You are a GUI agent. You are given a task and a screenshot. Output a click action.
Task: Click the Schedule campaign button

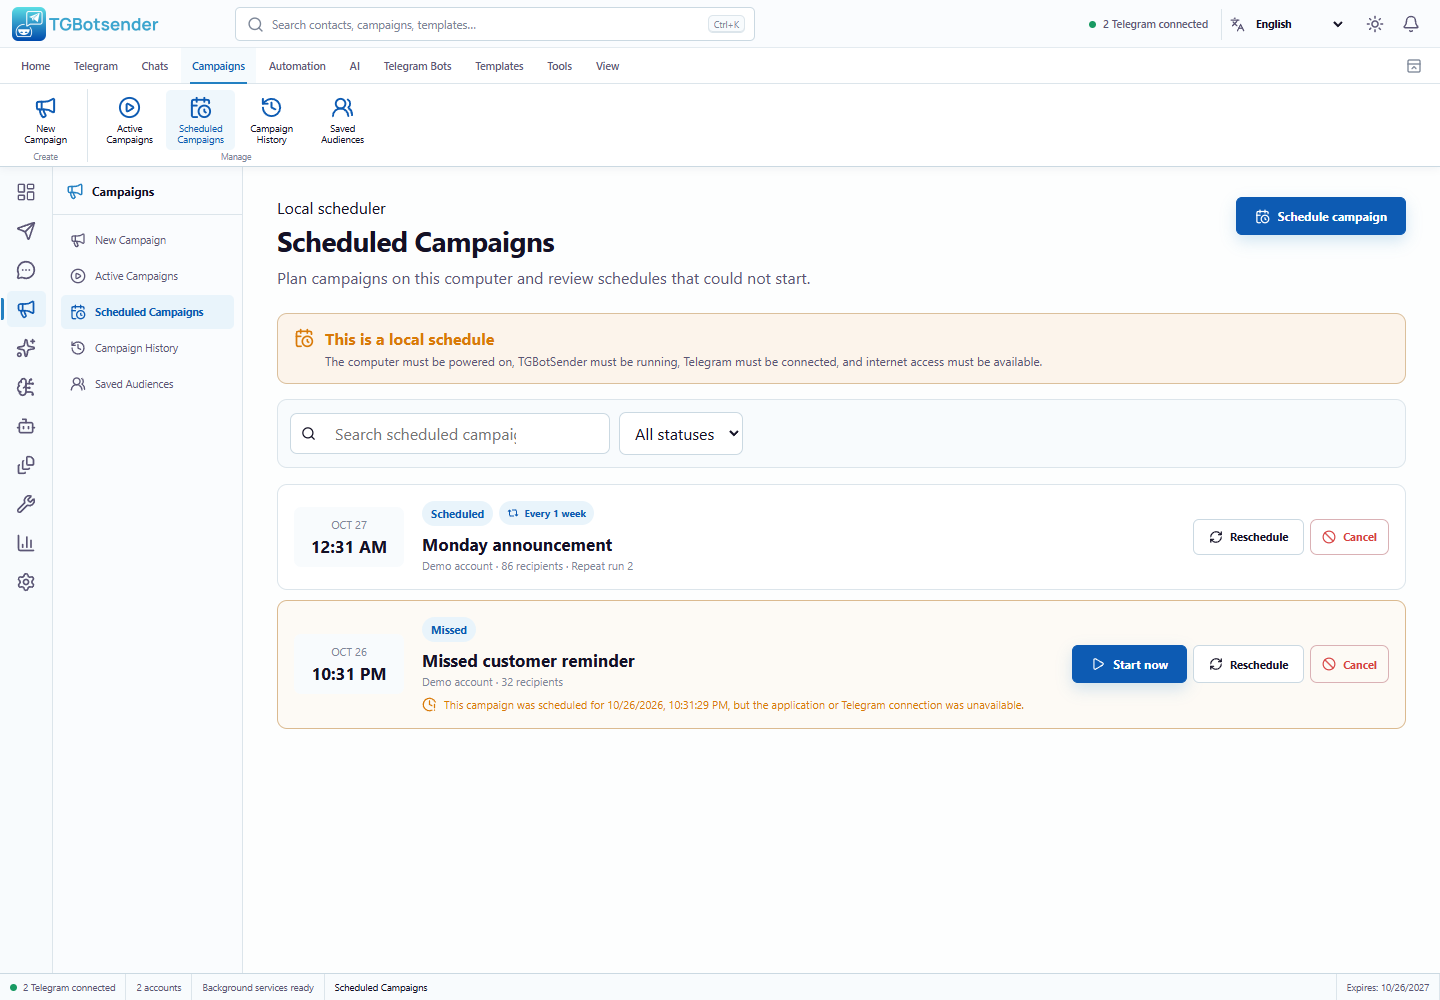(1321, 216)
